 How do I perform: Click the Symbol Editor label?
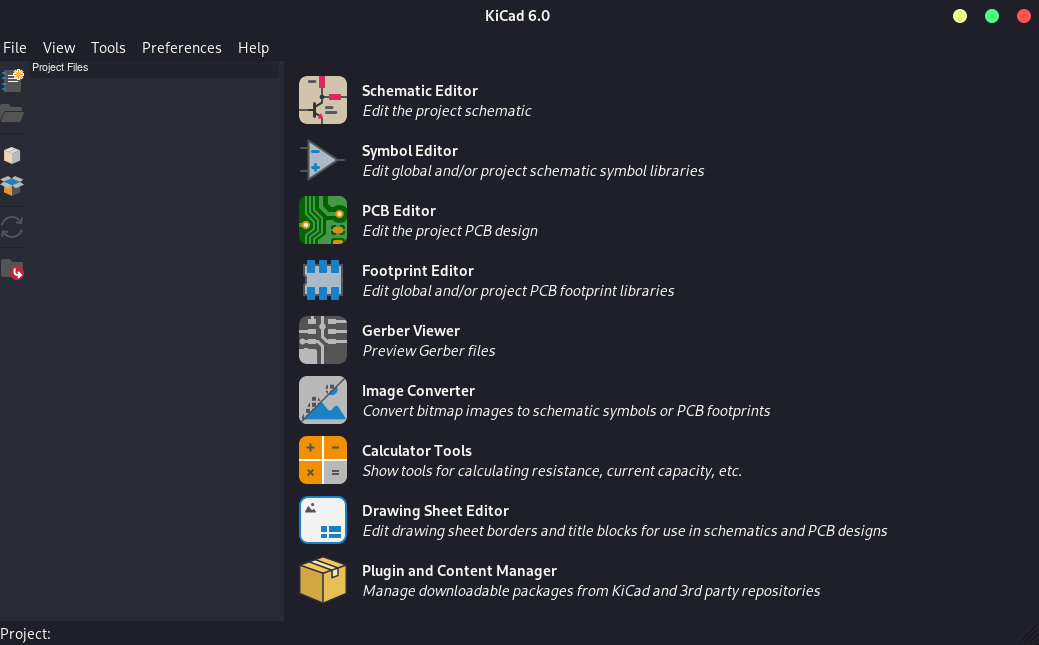click(410, 151)
